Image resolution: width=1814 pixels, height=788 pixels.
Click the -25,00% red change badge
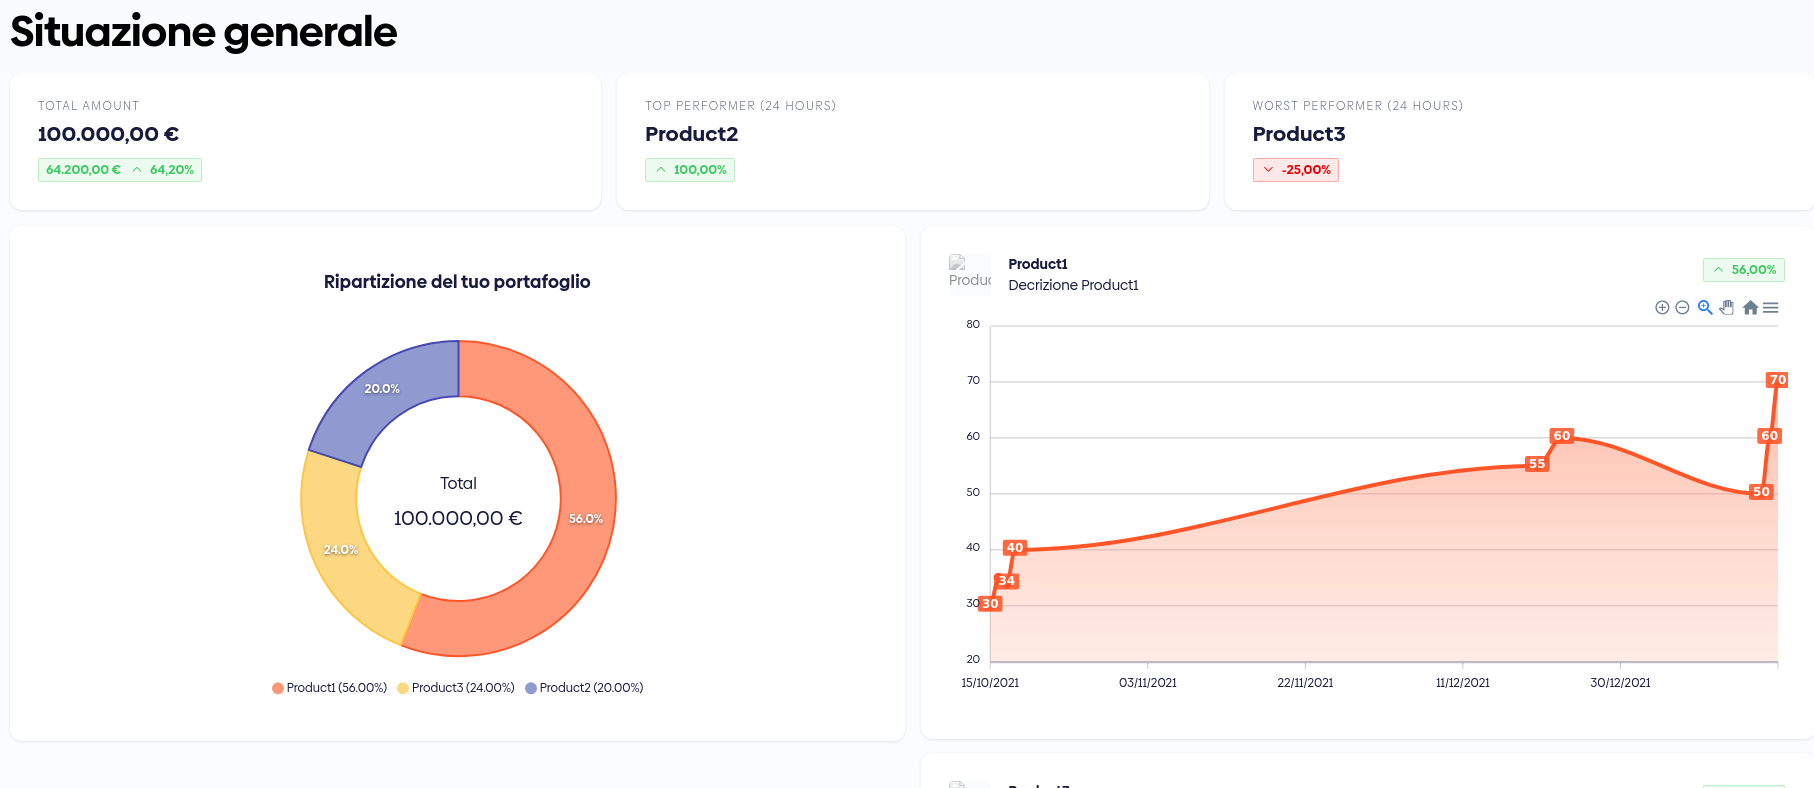click(1295, 170)
